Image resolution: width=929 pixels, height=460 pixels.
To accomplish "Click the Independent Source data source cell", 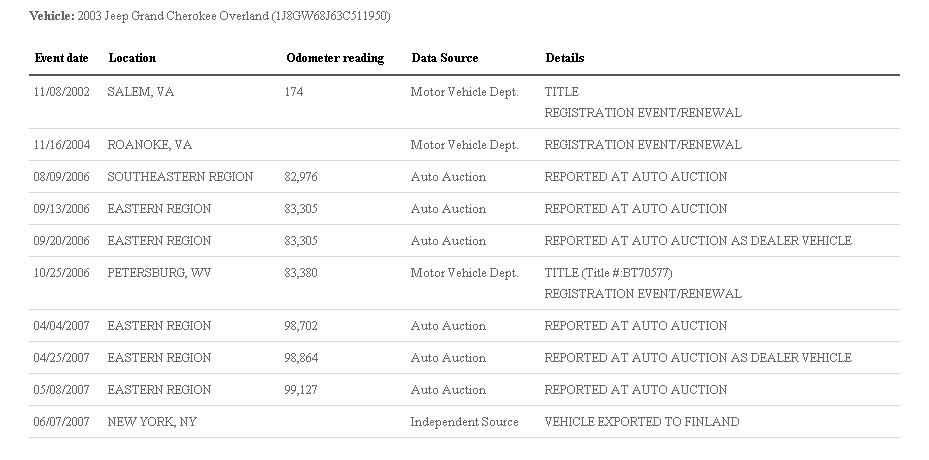I will (x=464, y=421).
